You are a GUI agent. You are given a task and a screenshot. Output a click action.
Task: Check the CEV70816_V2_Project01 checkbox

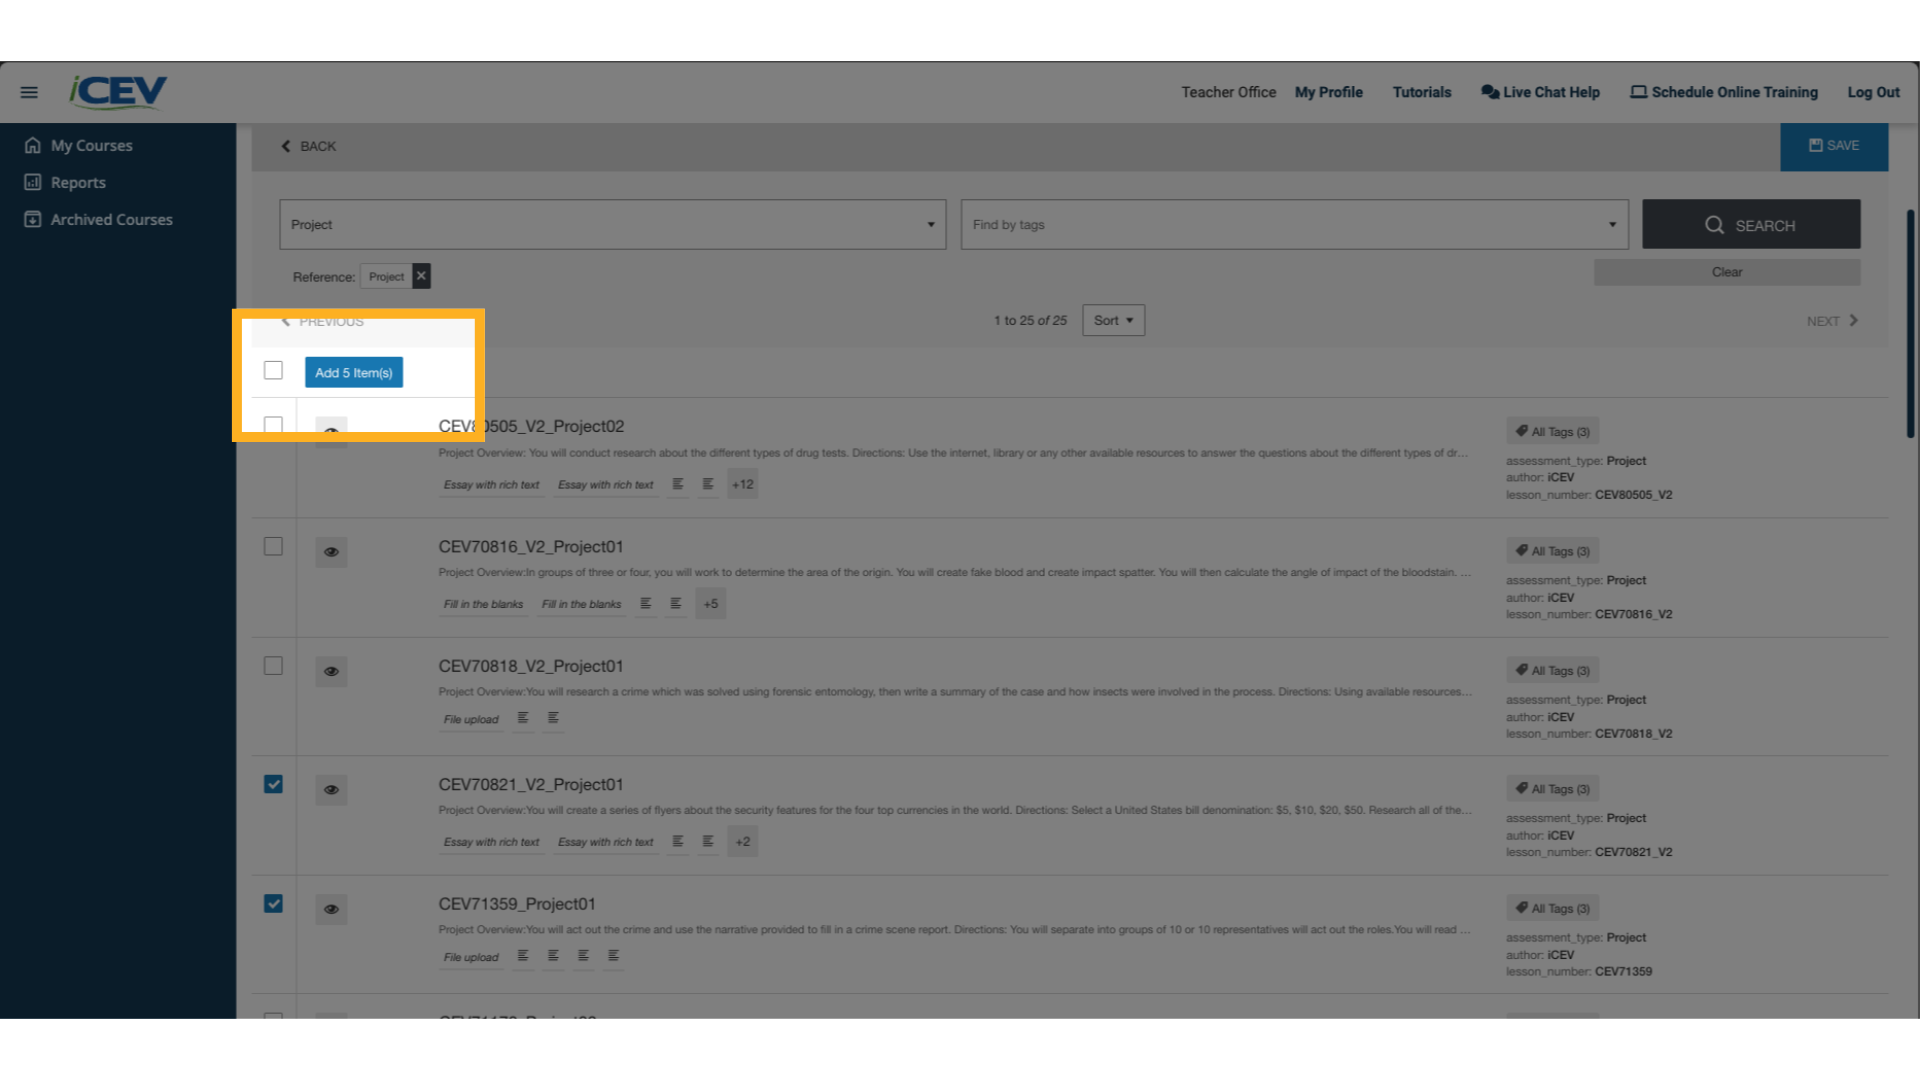pyautogui.click(x=273, y=546)
